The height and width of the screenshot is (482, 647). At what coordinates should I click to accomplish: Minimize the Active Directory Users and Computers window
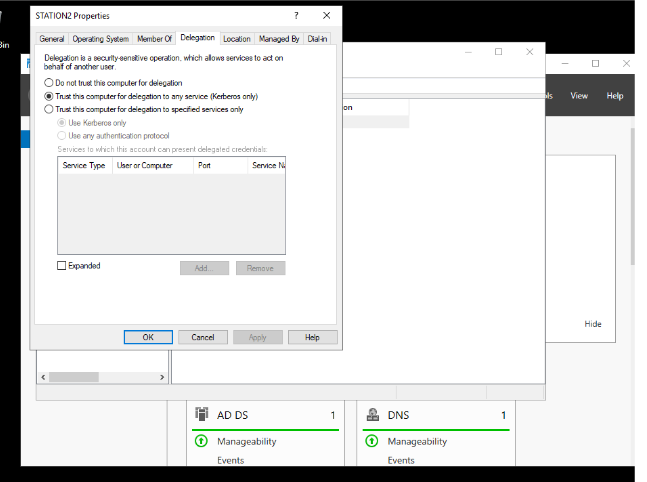pyautogui.click(x=468, y=52)
